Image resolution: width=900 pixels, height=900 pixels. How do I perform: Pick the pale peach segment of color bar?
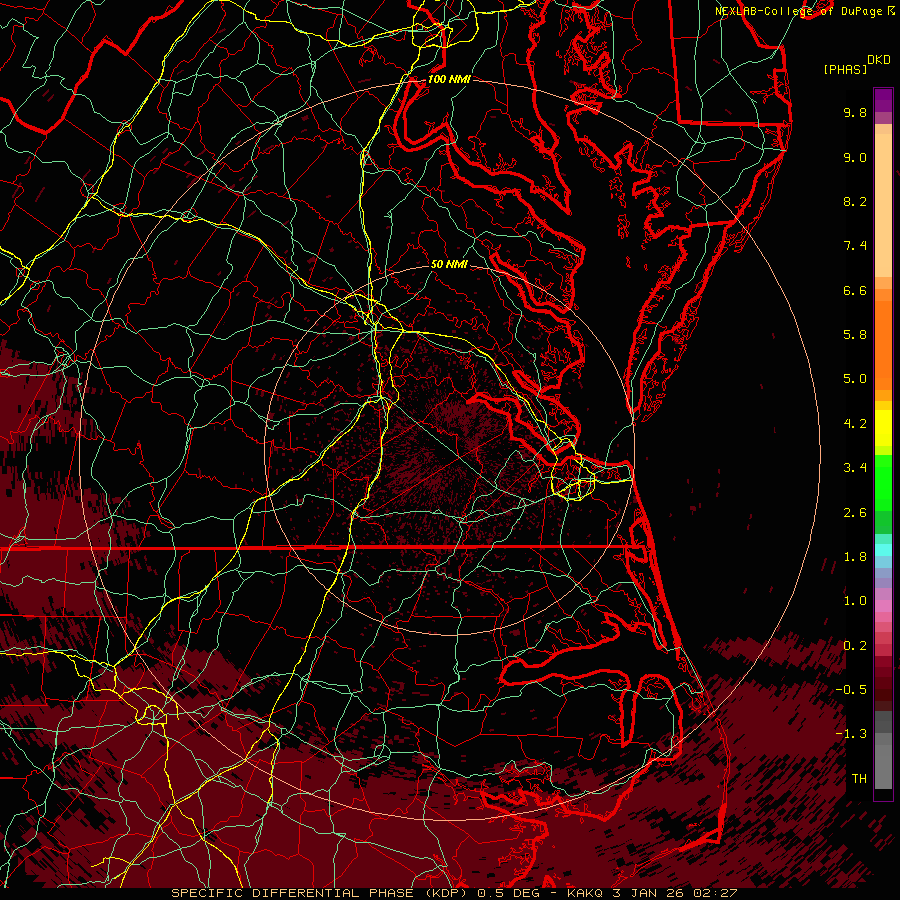point(883,205)
